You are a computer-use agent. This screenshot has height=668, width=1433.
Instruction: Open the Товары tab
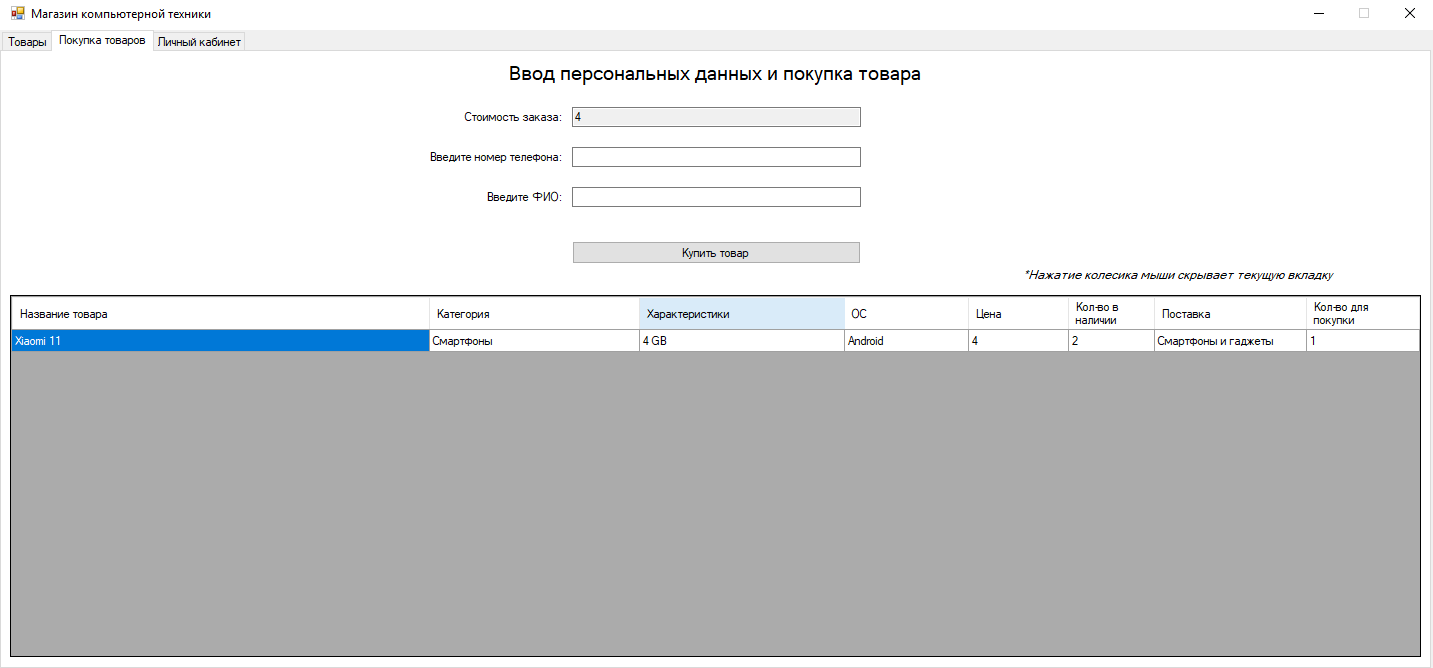click(x=27, y=42)
